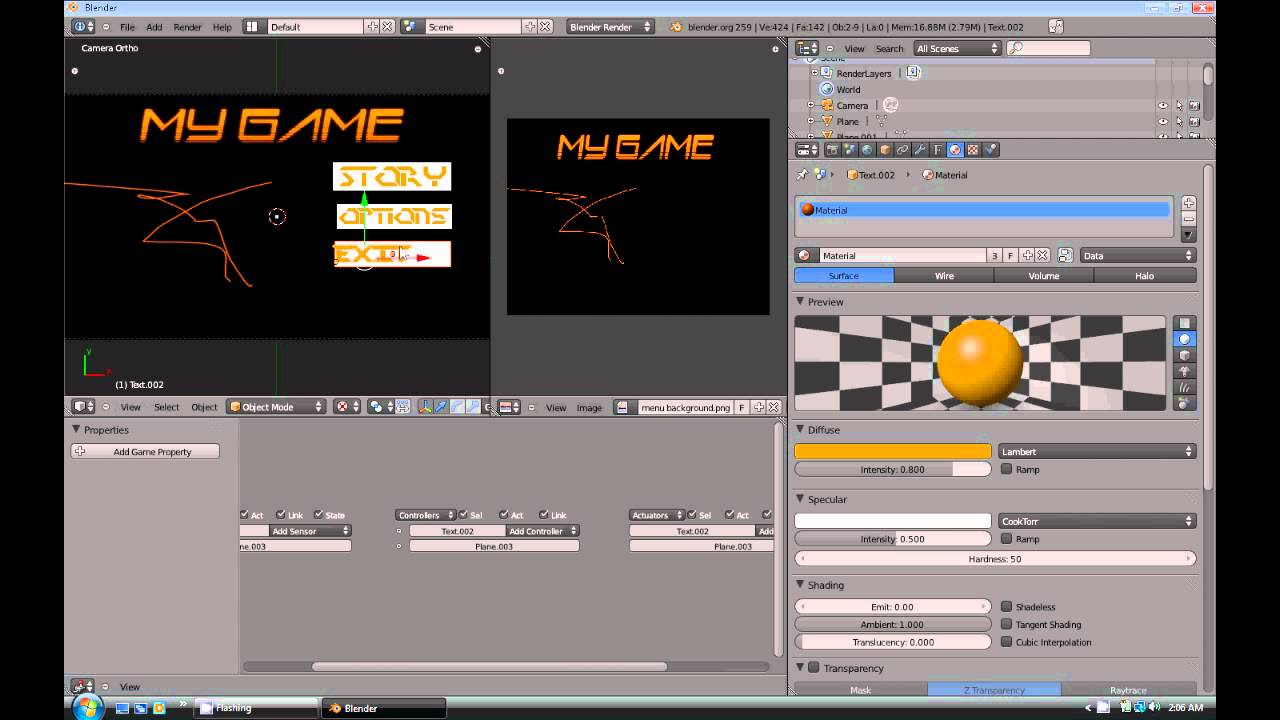Select the flat plane preview type icon

(1185, 323)
